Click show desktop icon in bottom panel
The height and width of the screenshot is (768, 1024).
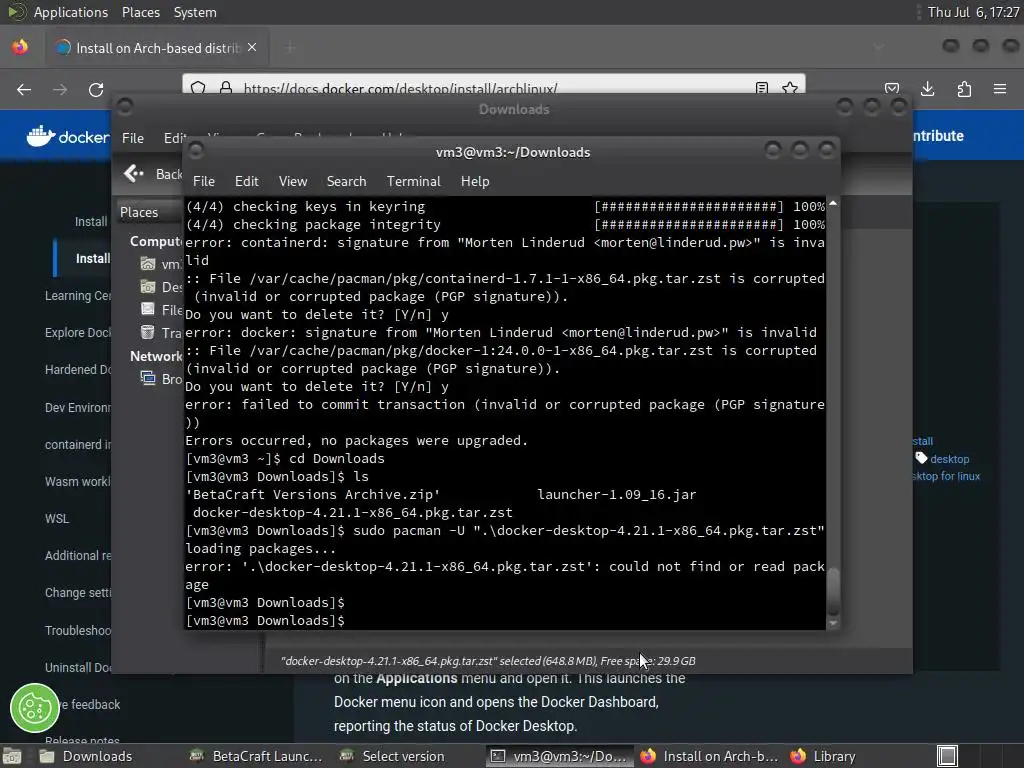pos(11,756)
